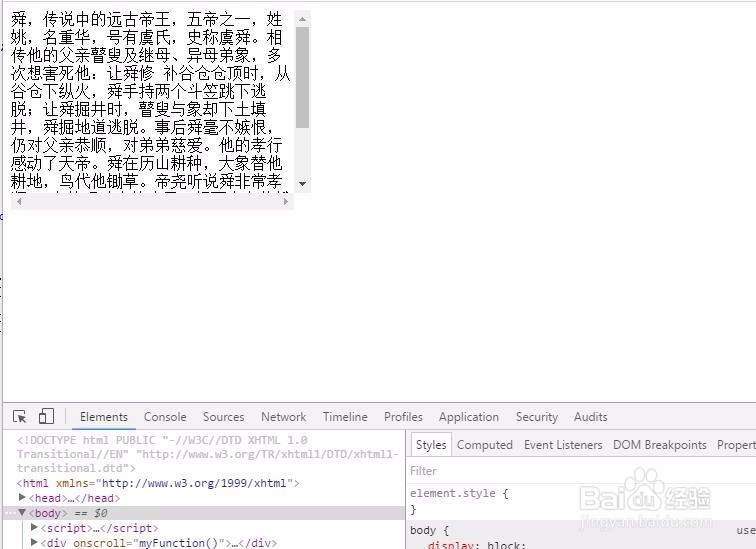Open the Application tab
The width and height of the screenshot is (756, 549).
(x=469, y=416)
